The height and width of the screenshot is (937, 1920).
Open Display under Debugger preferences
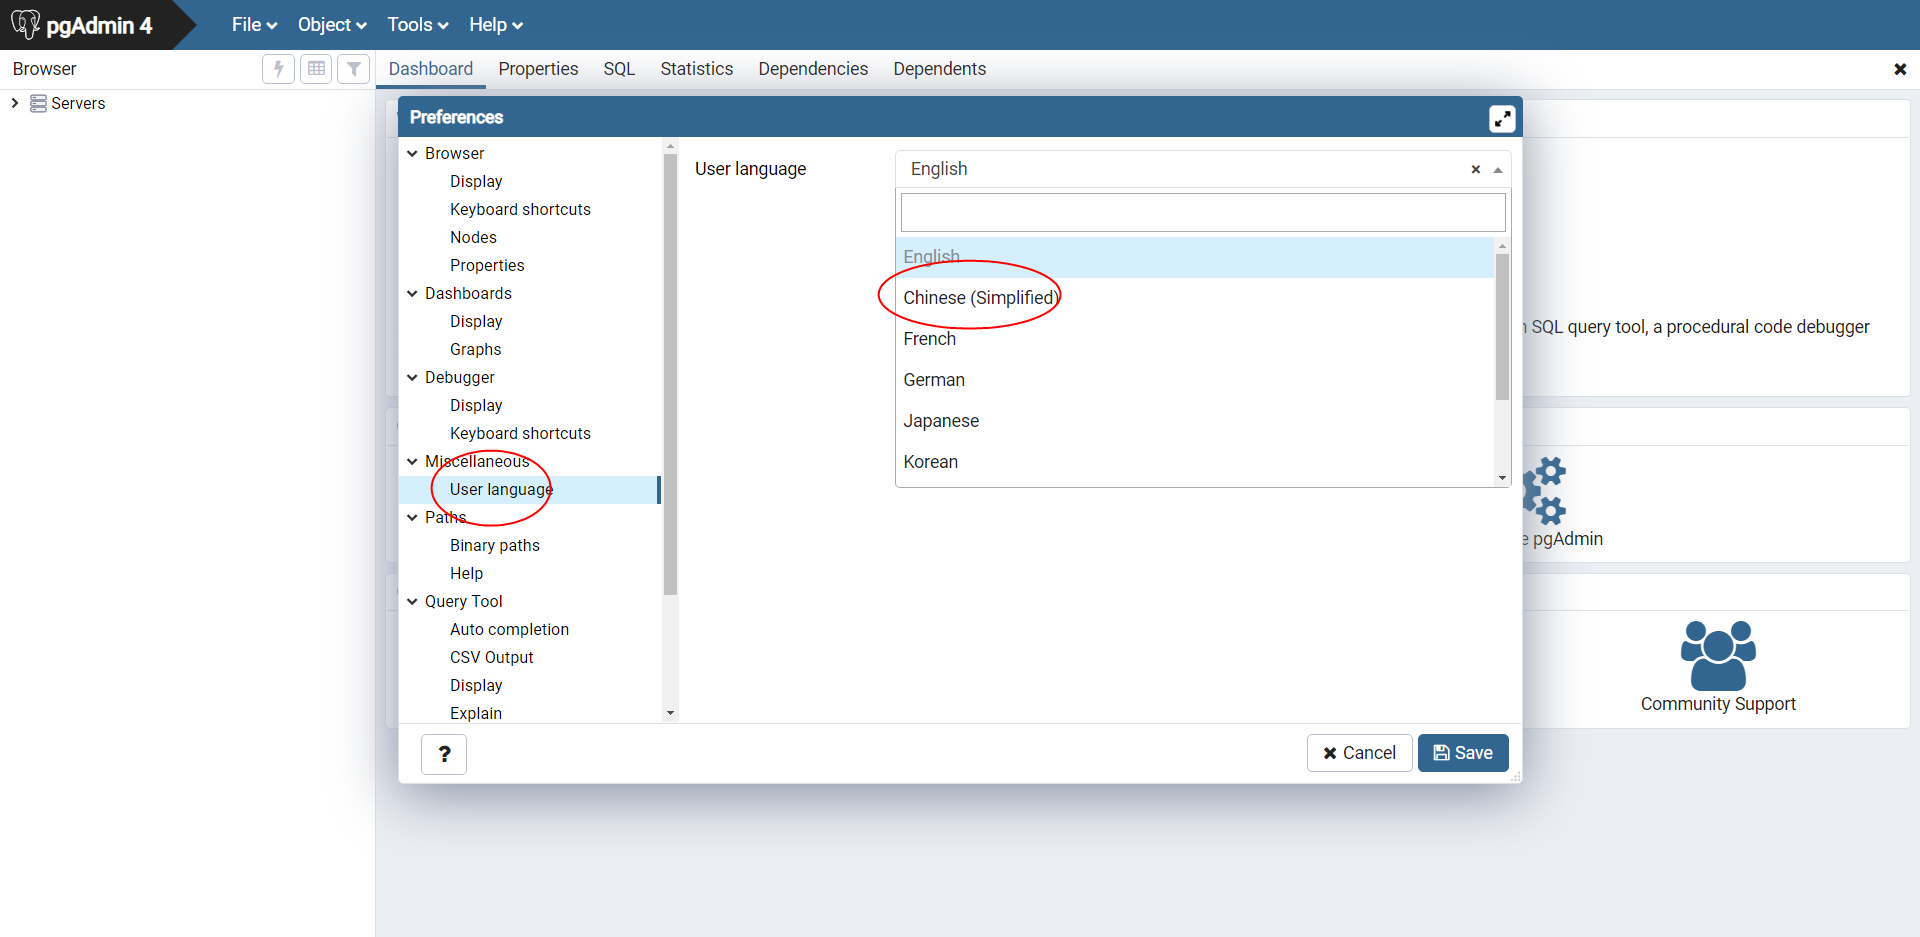tap(476, 405)
